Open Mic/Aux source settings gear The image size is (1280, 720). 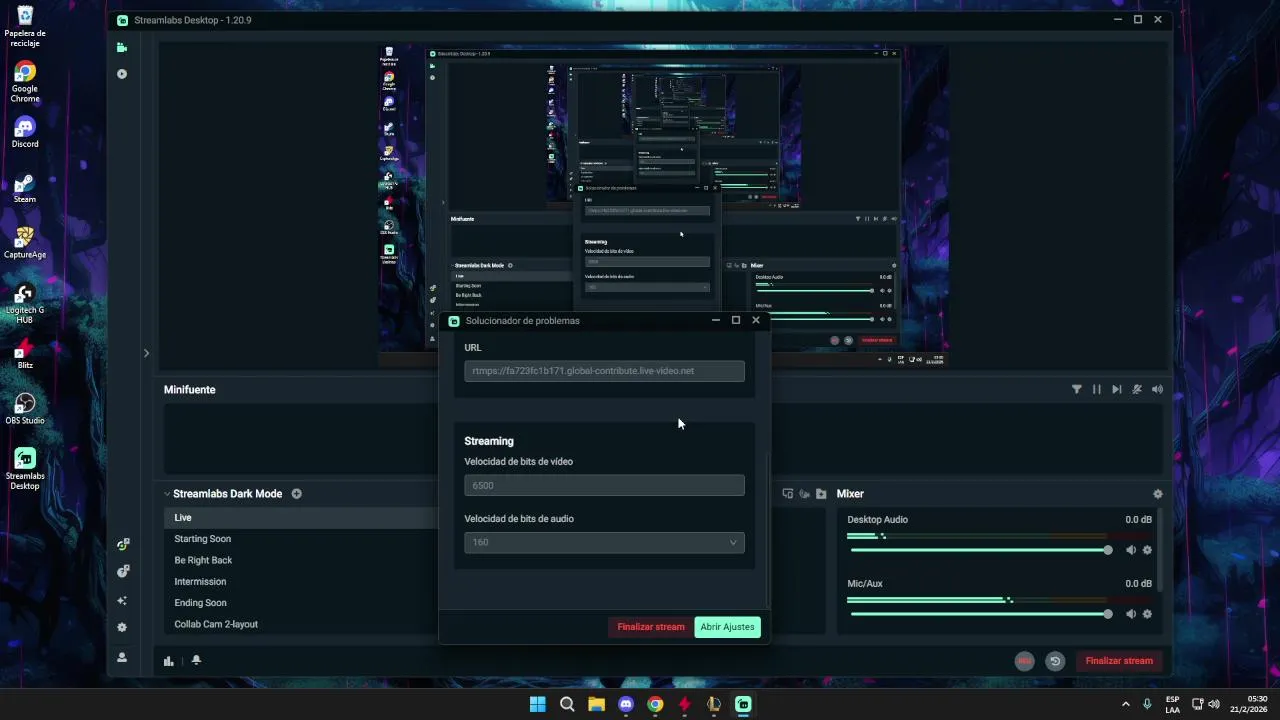coord(1147,614)
